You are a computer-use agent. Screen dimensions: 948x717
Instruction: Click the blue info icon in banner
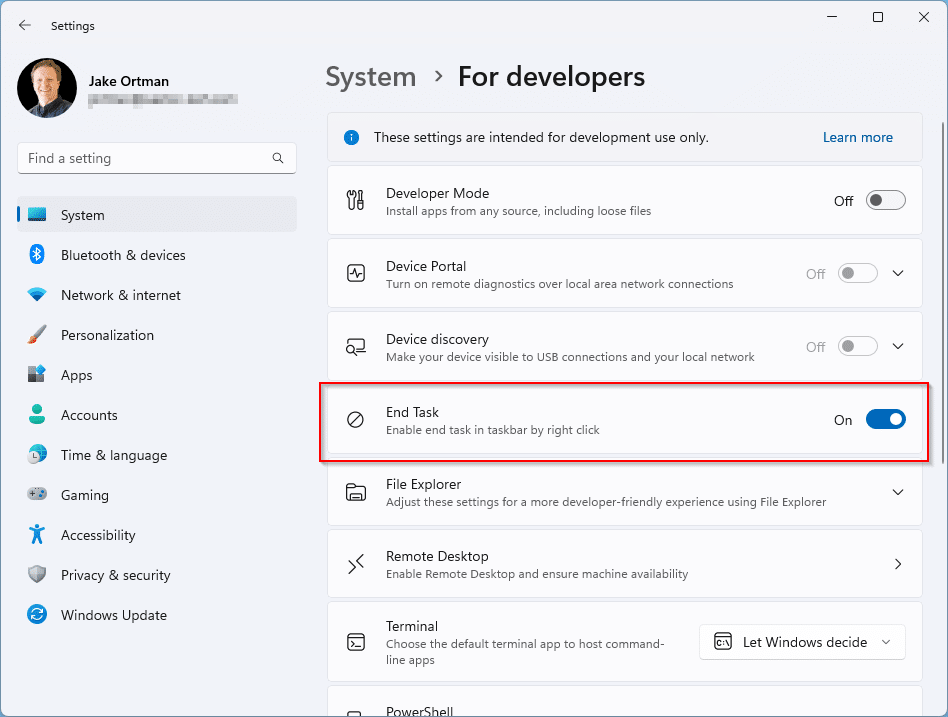(x=351, y=138)
